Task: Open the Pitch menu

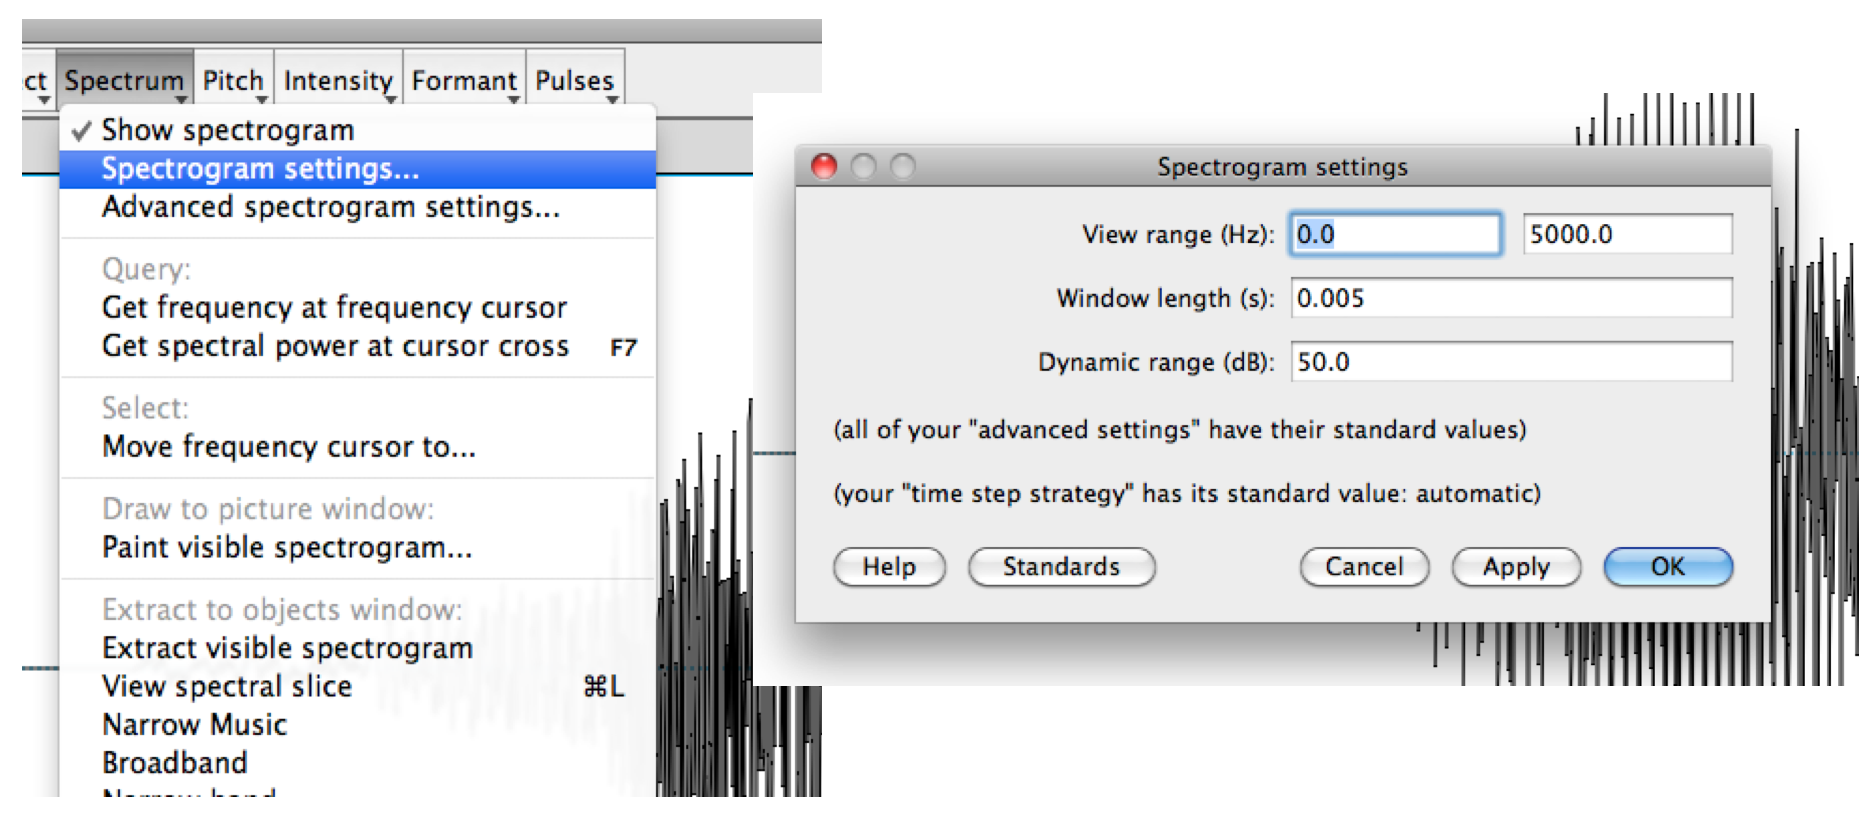Action: tap(234, 80)
